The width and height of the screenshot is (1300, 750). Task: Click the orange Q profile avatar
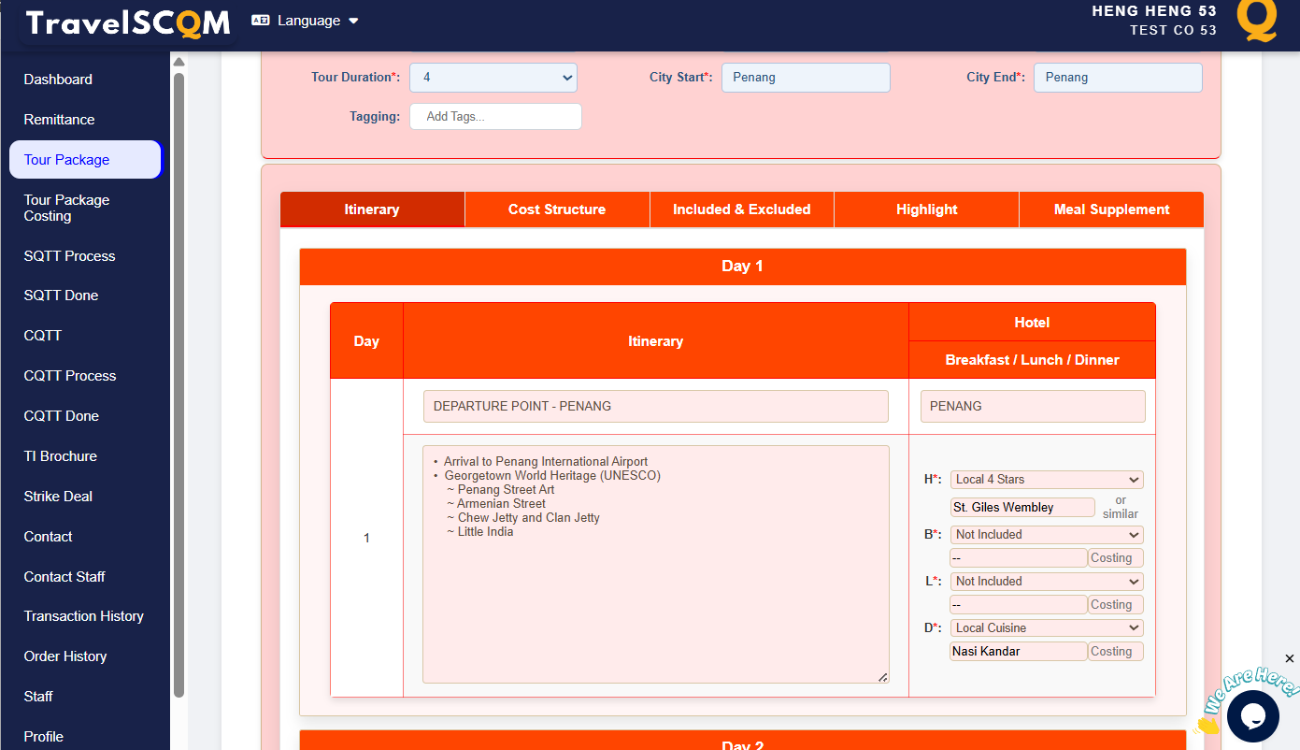(1256, 20)
